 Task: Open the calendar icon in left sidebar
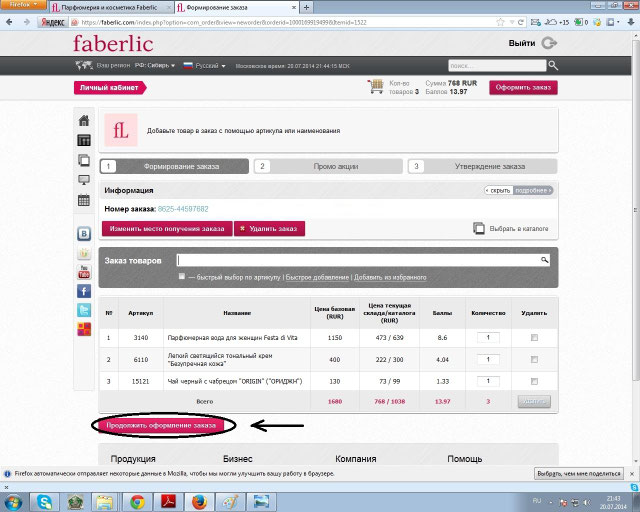click(84, 200)
